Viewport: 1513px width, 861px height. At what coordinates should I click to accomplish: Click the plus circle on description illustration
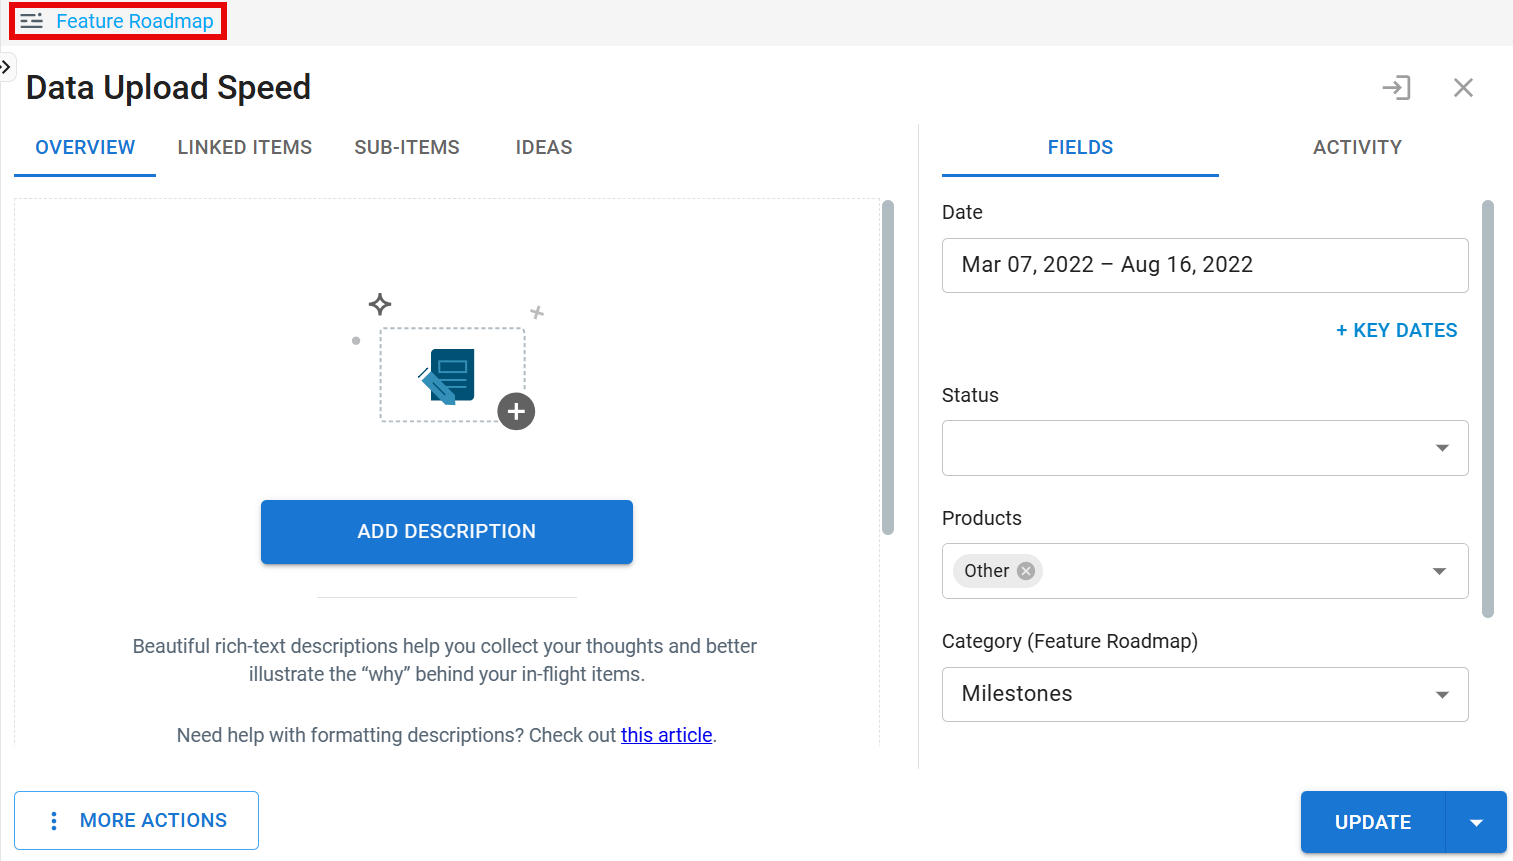tap(516, 411)
